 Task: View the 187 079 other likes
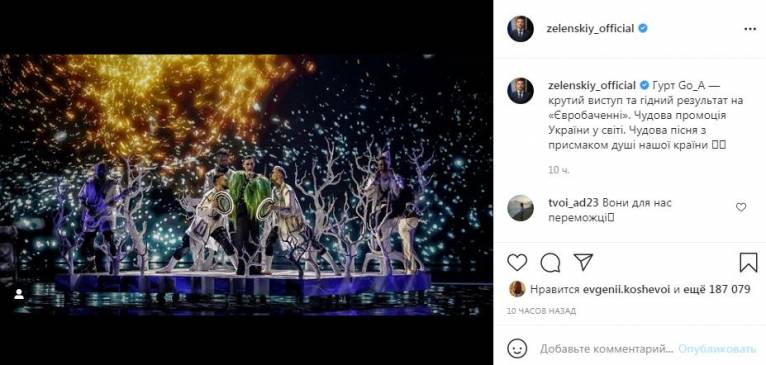click(x=722, y=289)
